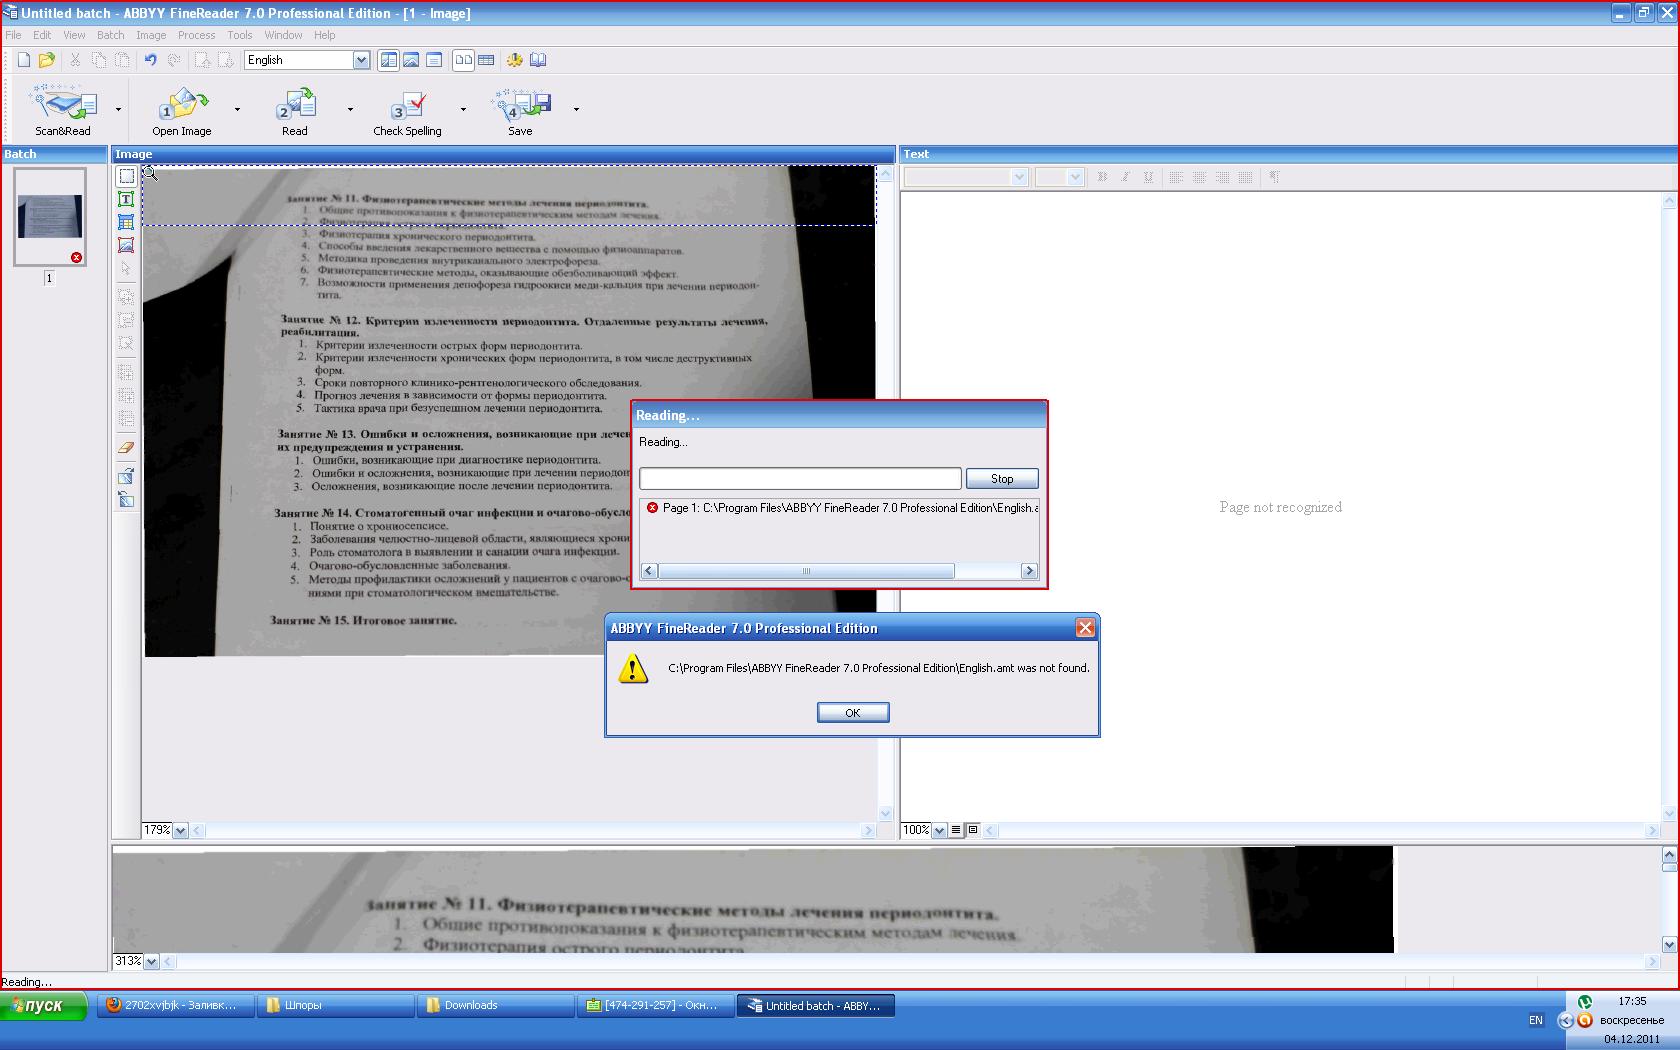Undo the last action

tap(151, 60)
